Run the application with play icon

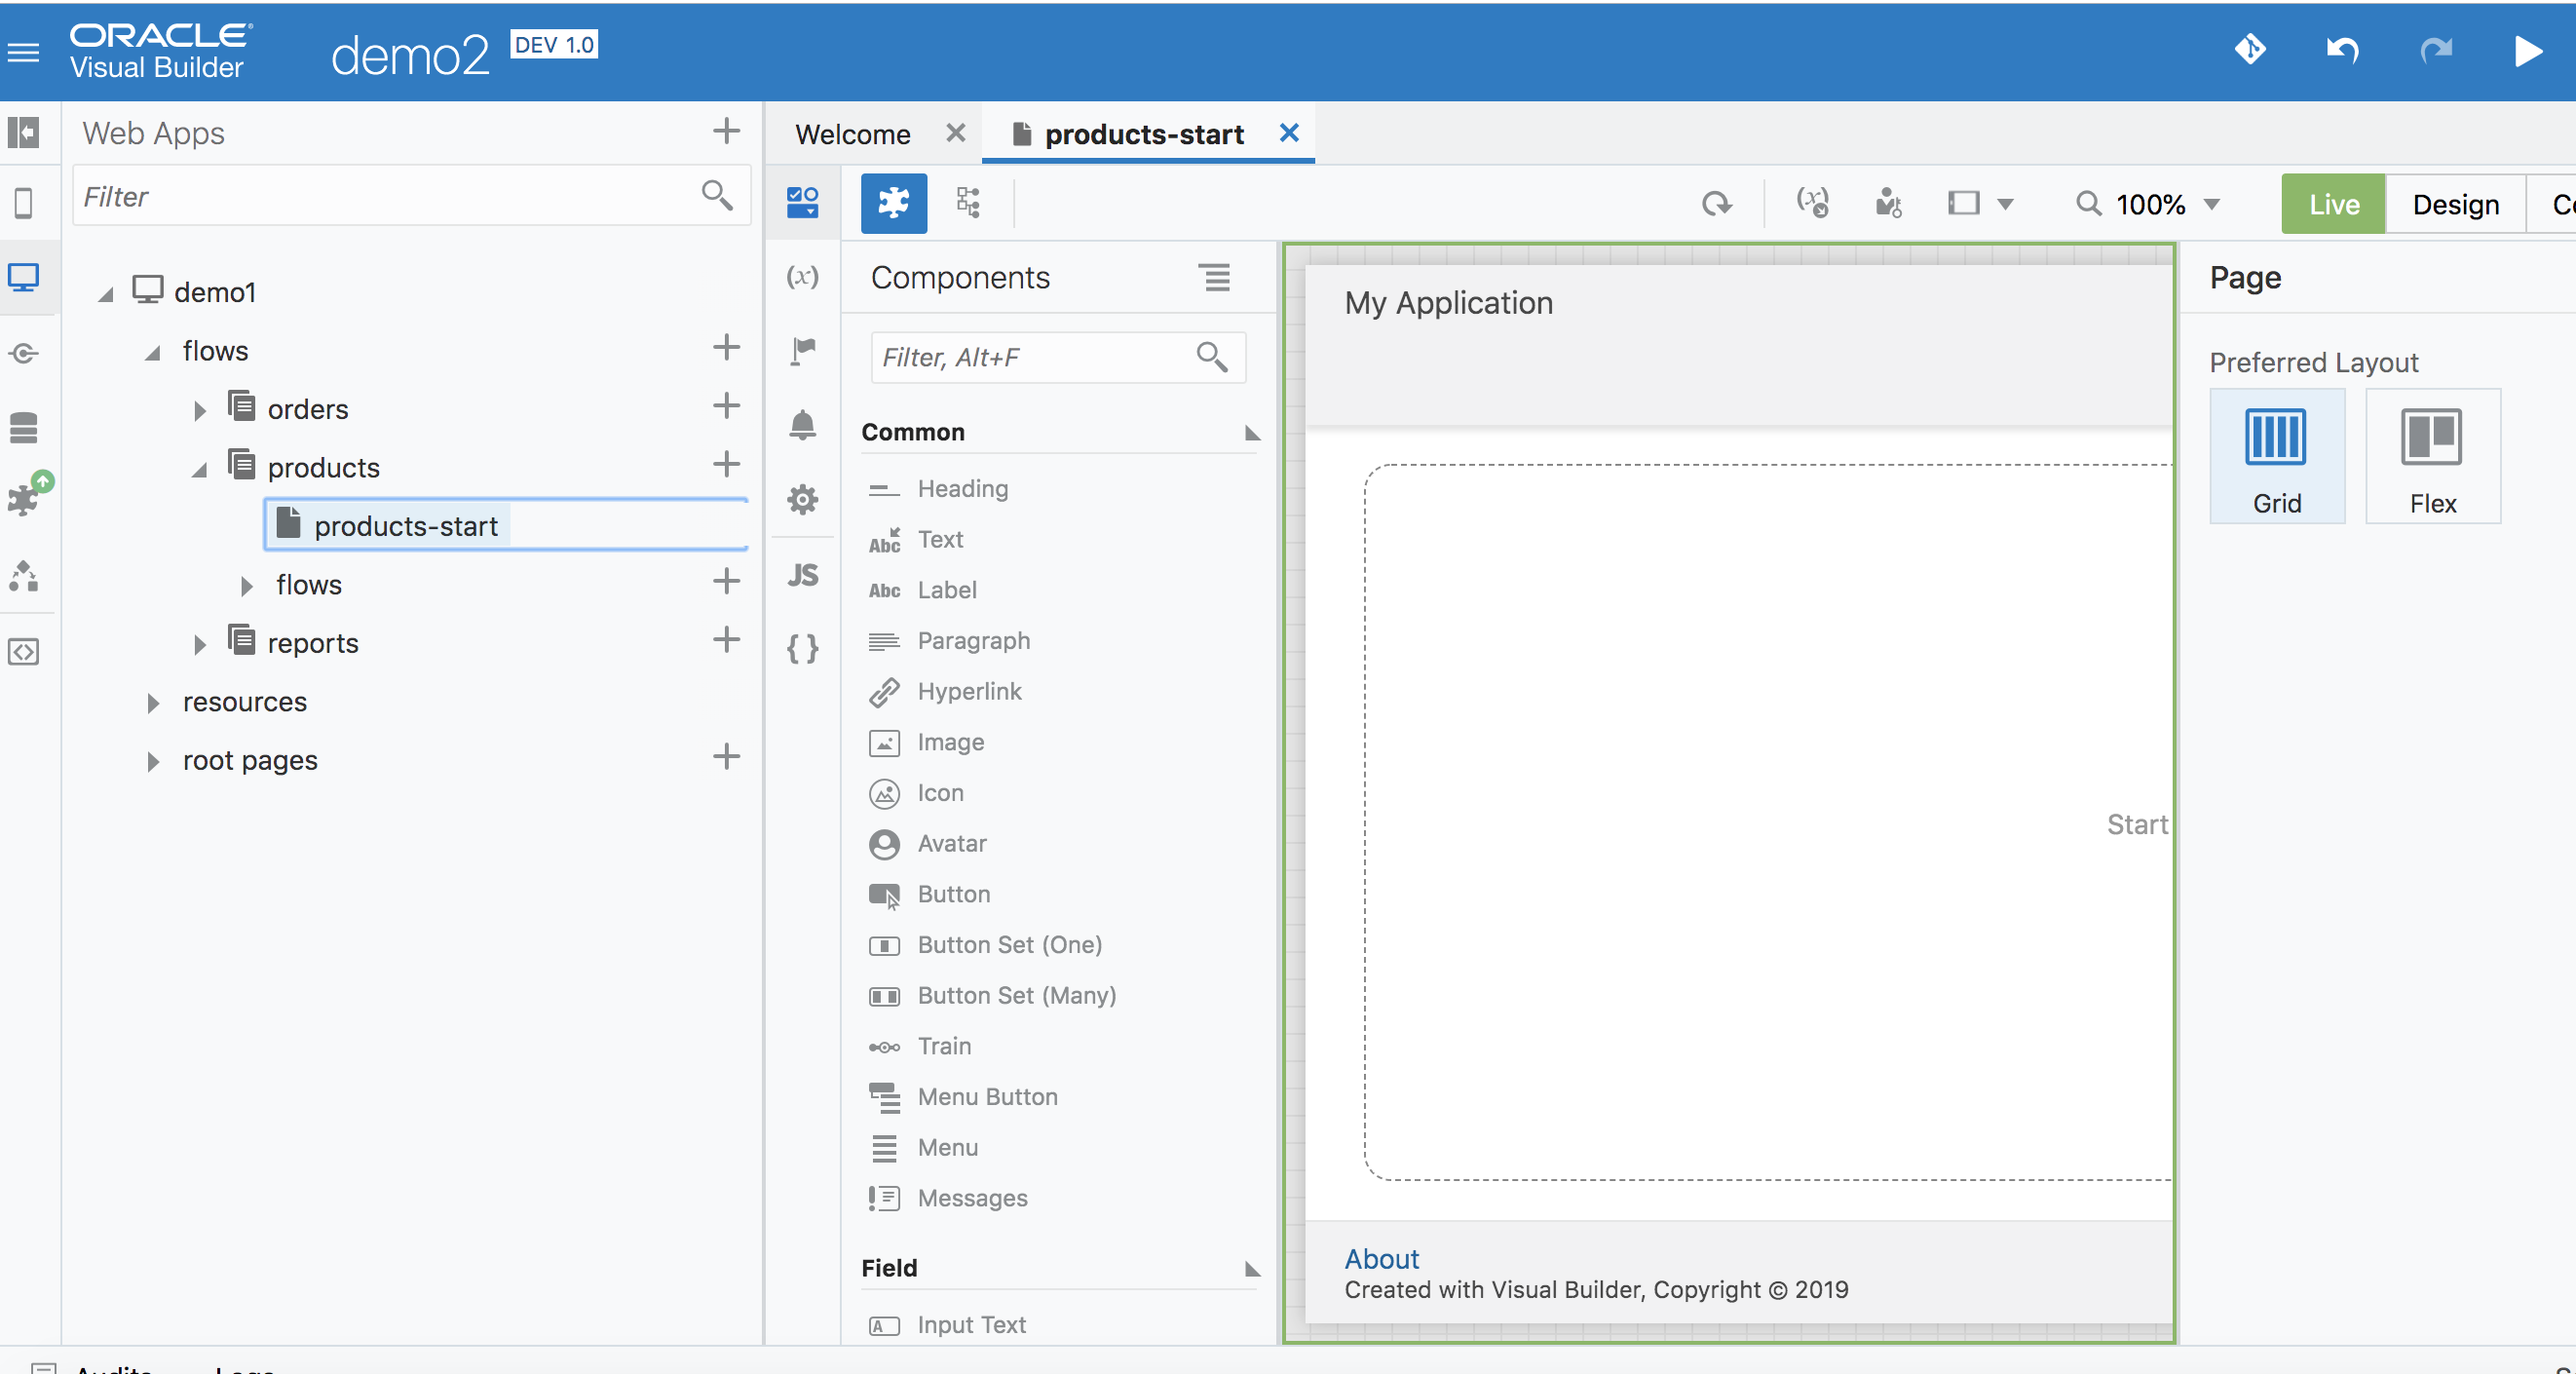(x=2527, y=50)
